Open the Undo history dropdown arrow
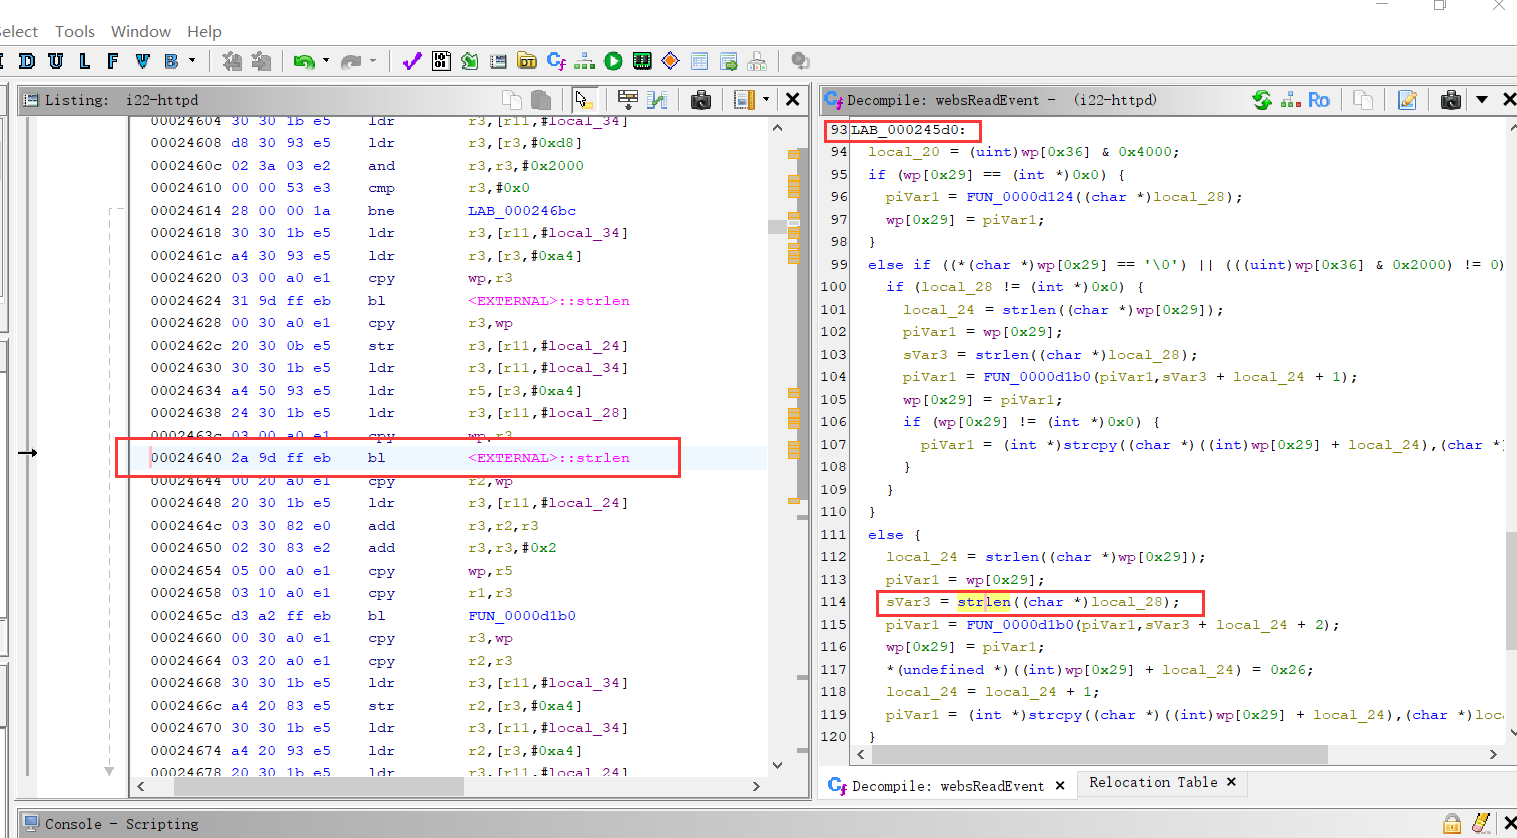This screenshot has width=1517, height=838. 326,61
